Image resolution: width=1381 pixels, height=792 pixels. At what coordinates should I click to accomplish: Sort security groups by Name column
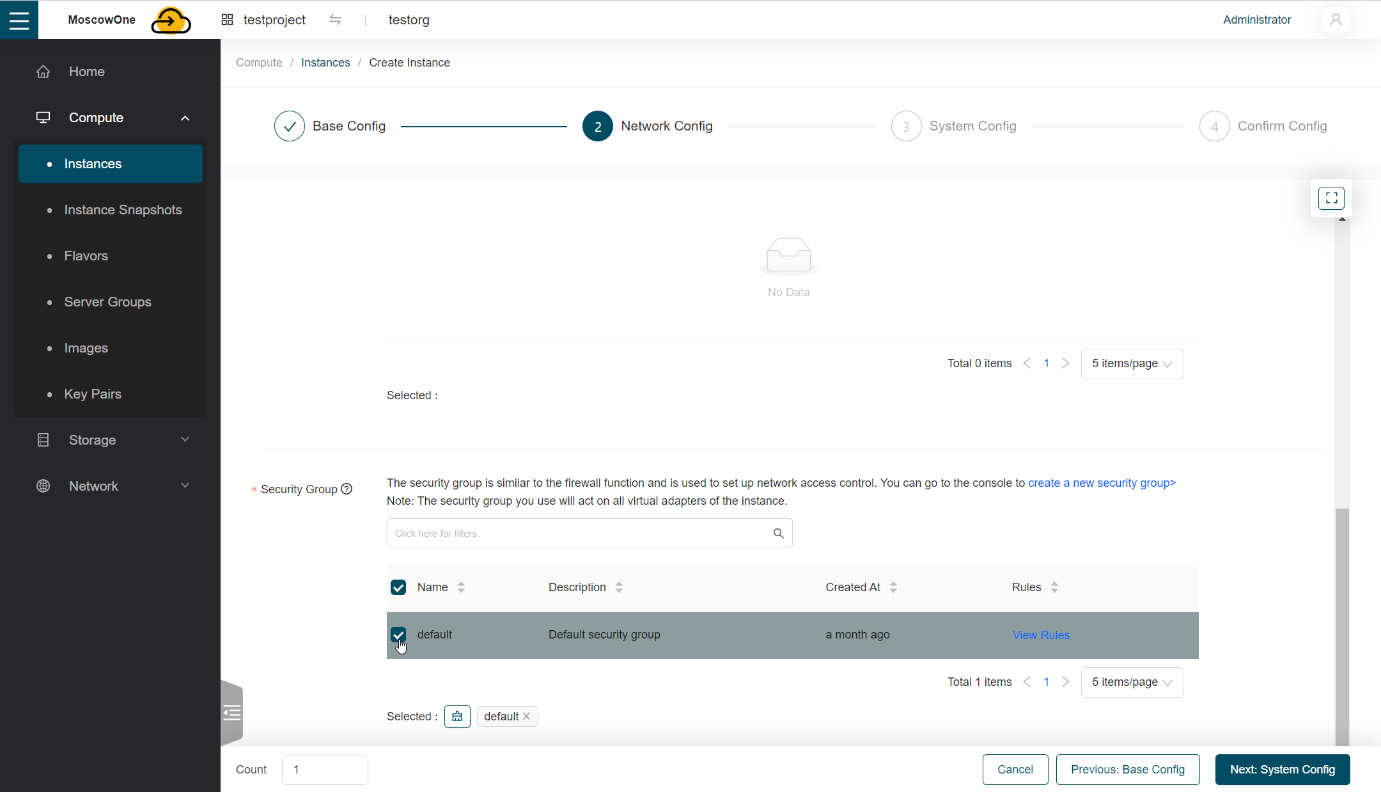(460, 587)
